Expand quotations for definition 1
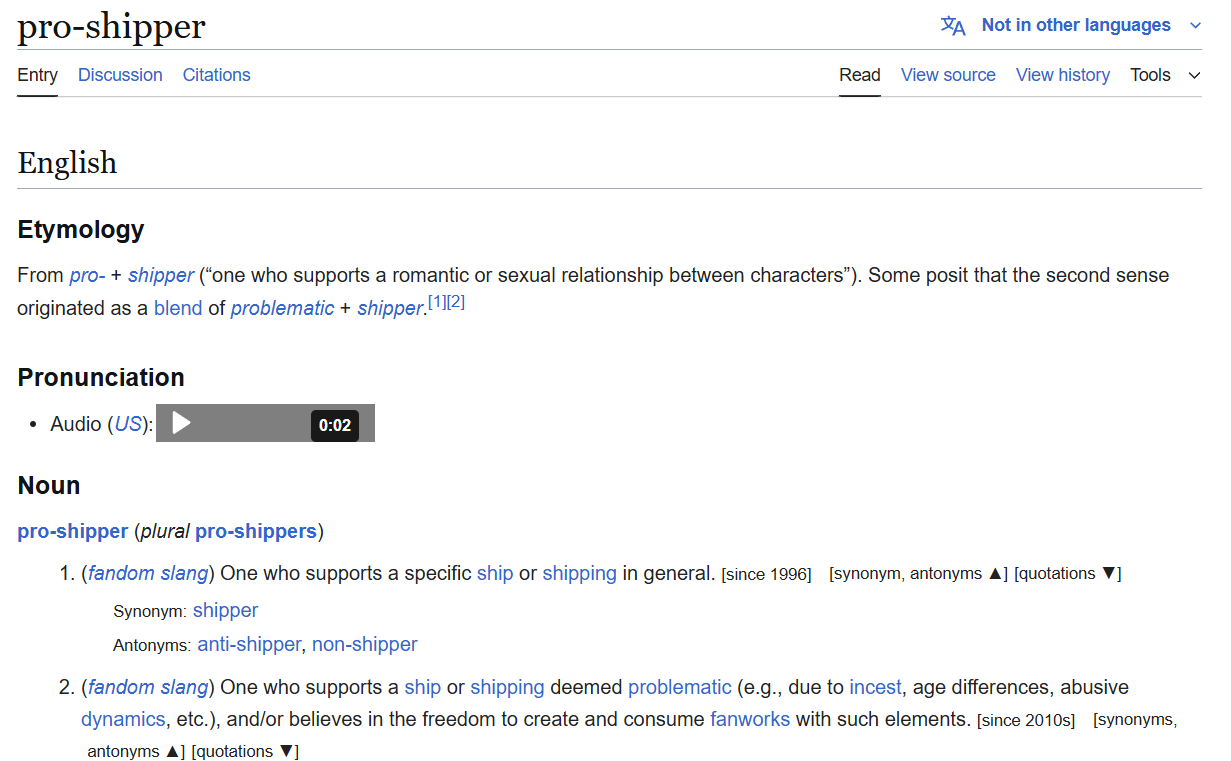Screen dimensions: 1231x761 pyautogui.click(x=1068, y=574)
